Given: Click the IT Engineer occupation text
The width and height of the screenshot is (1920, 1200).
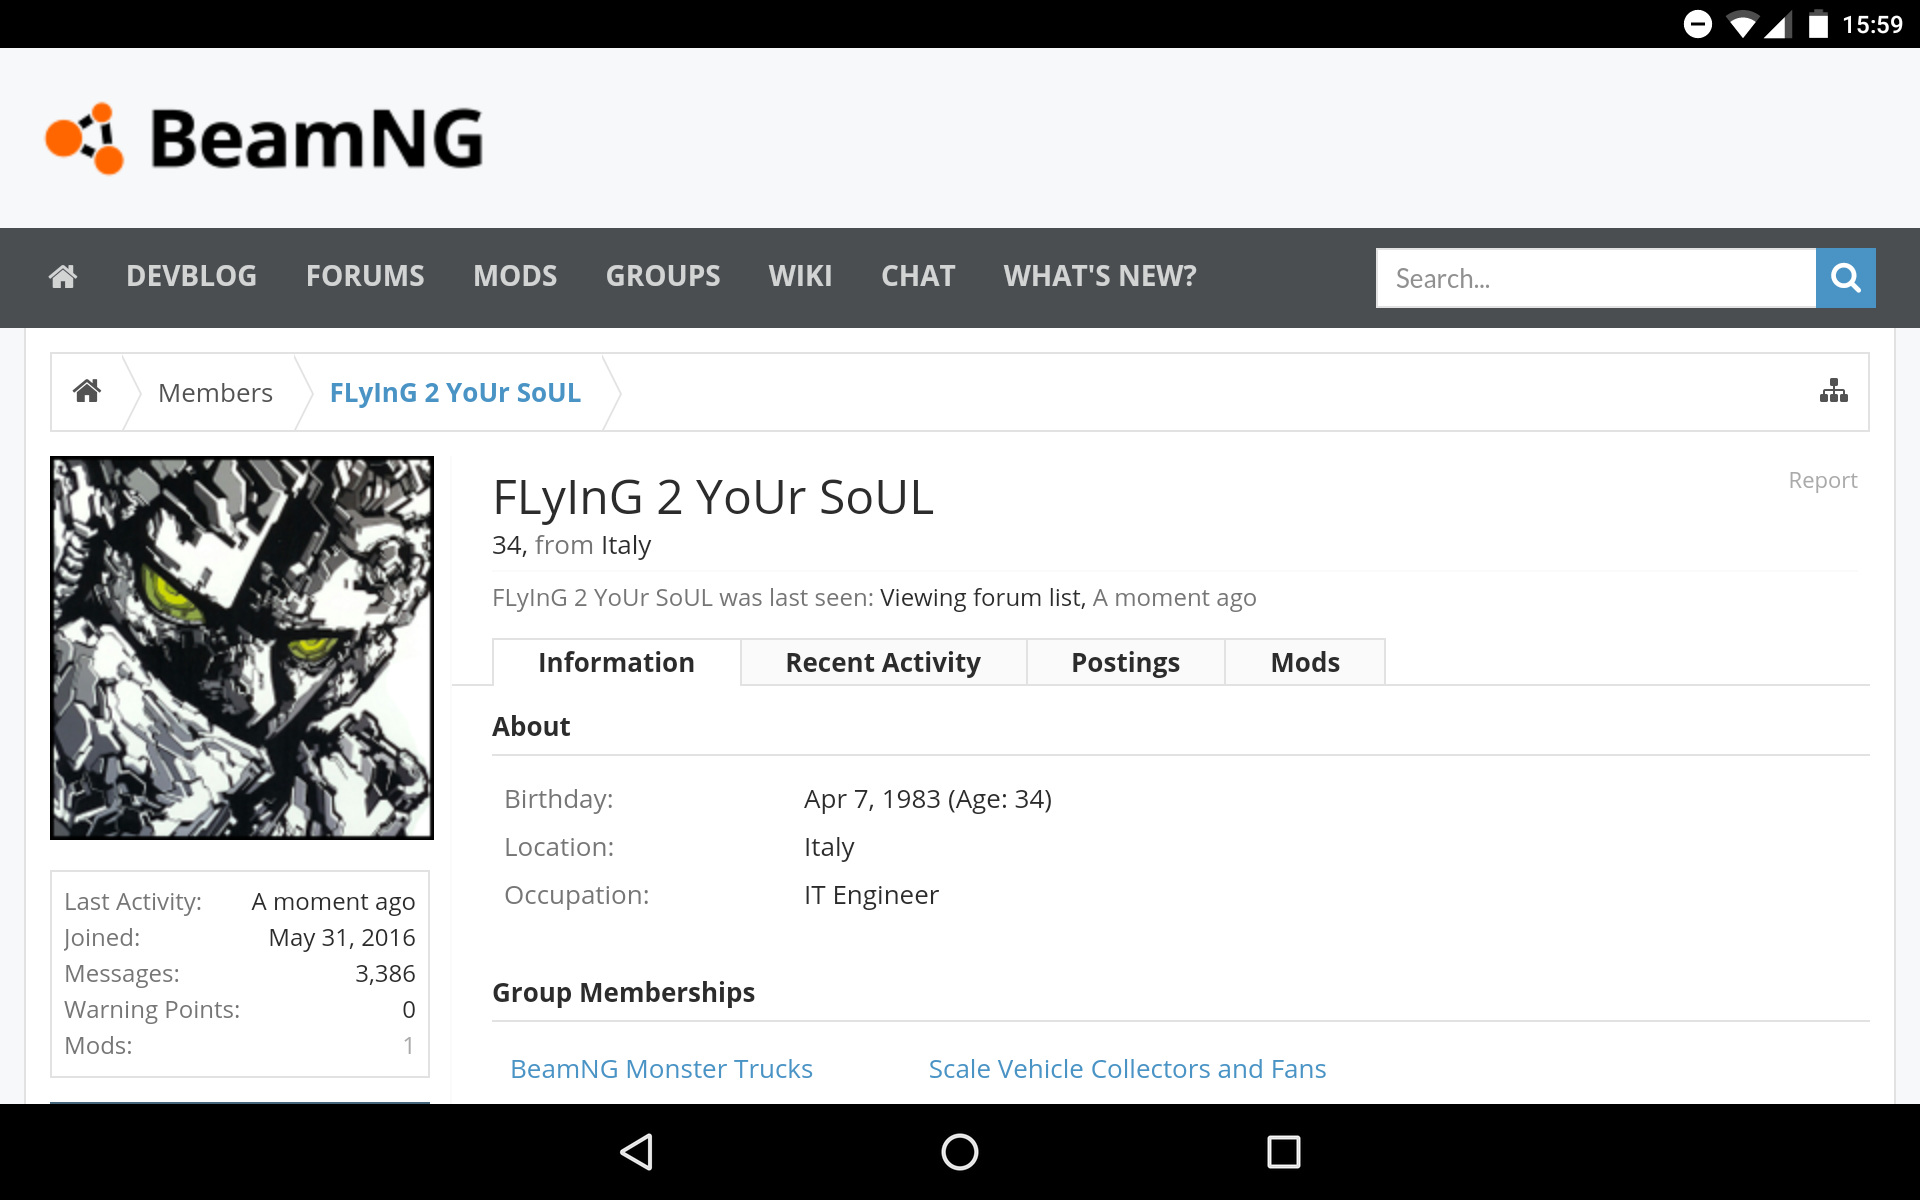Looking at the screenshot, I should pyautogui.click(x=871, y=895).
